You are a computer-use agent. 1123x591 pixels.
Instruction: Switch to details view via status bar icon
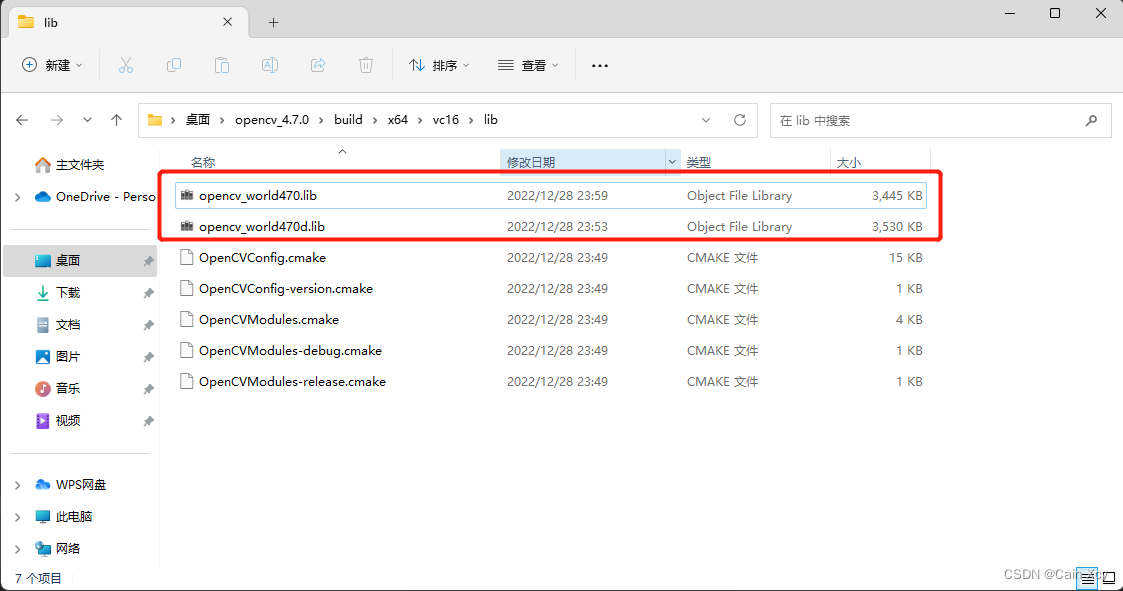click(1085, 577)
